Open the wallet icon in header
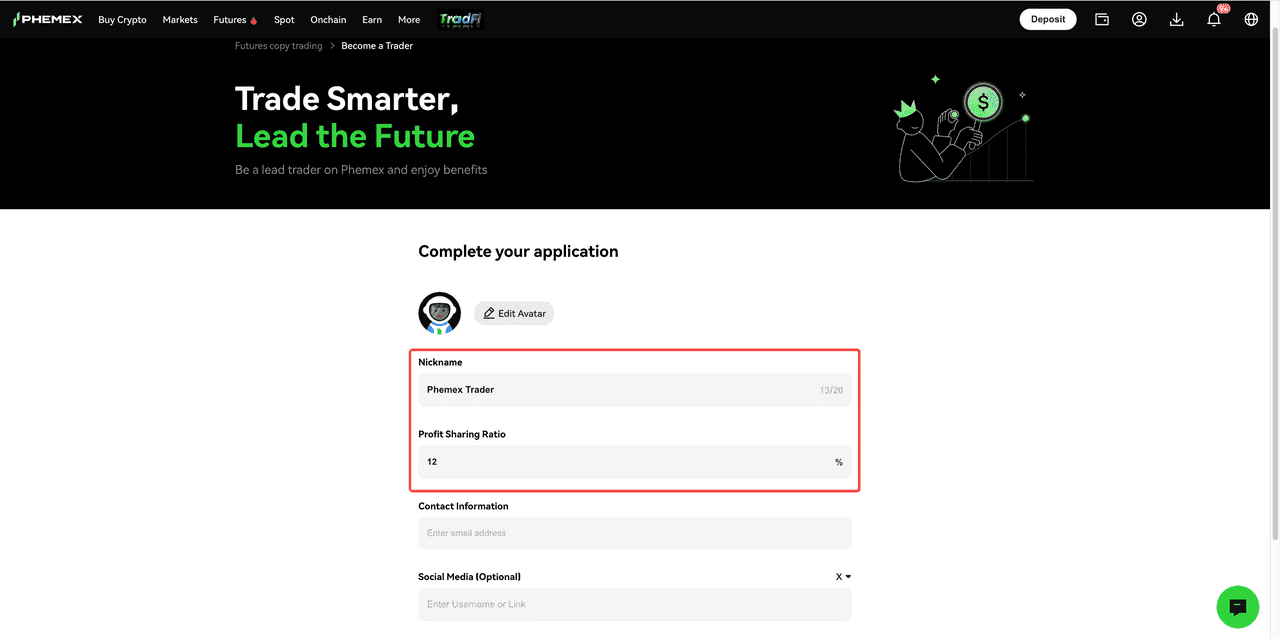This screenshot has width=1280, height=639. 1102,19
